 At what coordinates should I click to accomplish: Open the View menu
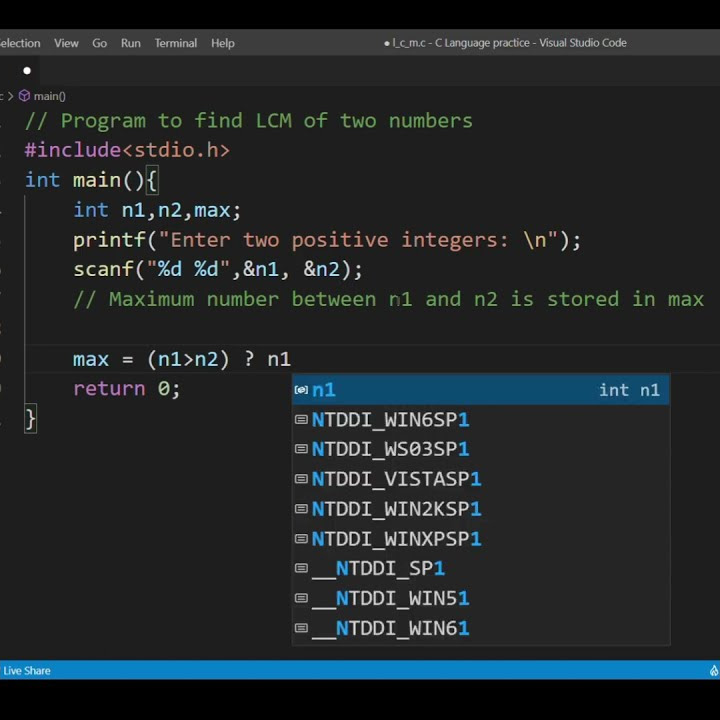66,43
